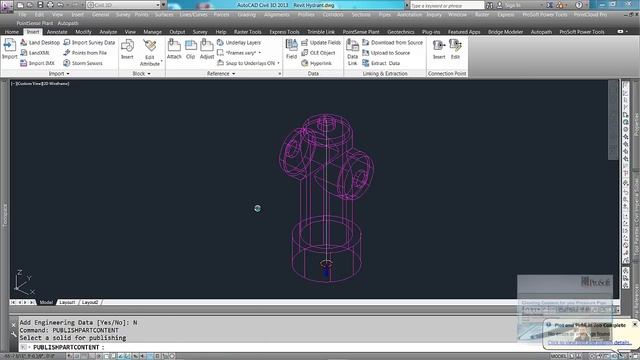Click the Upload to Source tool

click(386, 53)
